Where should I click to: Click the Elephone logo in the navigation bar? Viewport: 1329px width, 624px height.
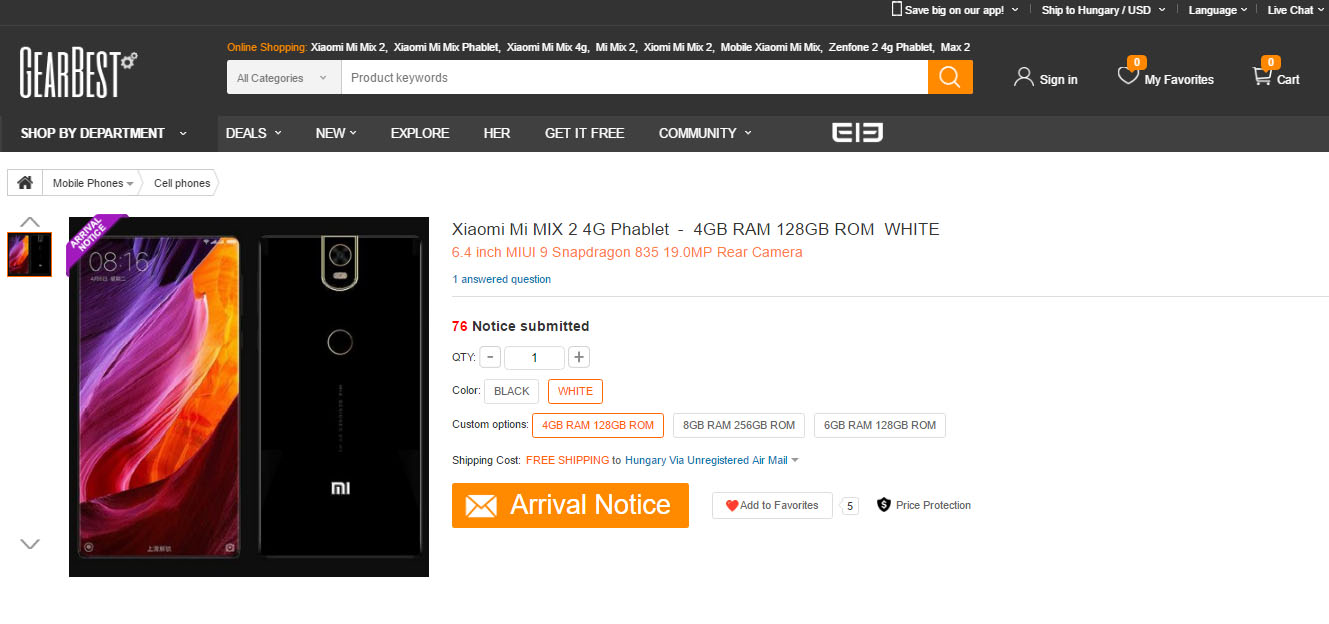(x=858, y=133)
